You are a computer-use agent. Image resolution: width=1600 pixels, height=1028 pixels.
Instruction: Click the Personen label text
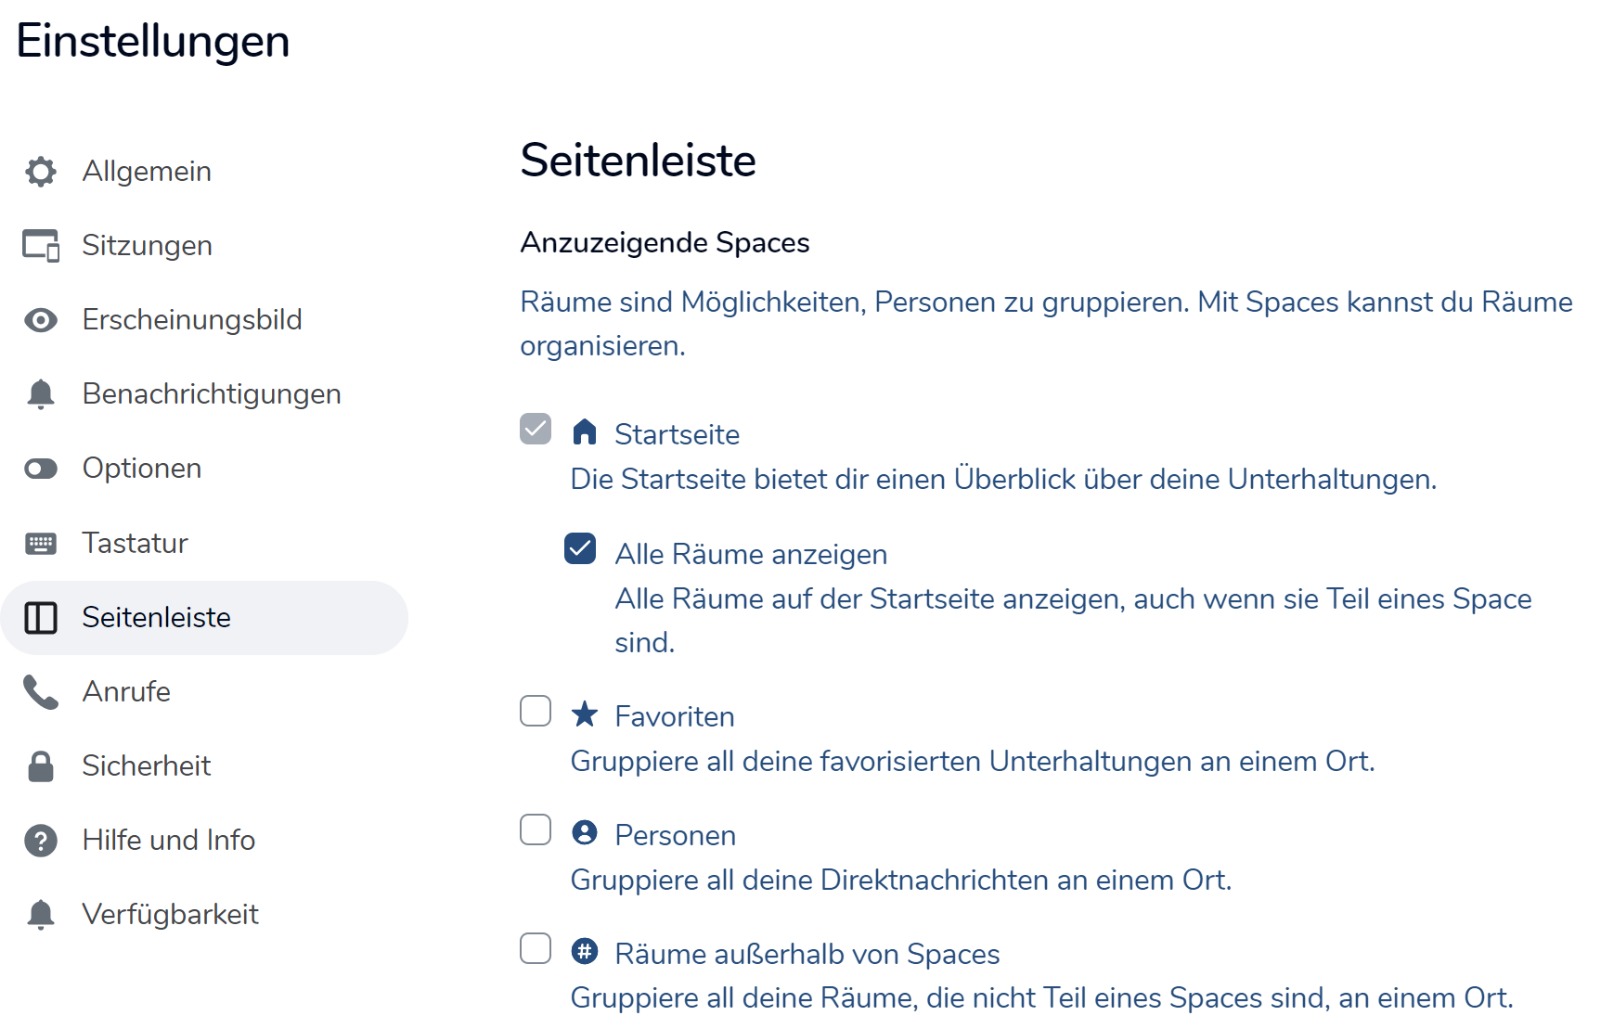[675, 836]
